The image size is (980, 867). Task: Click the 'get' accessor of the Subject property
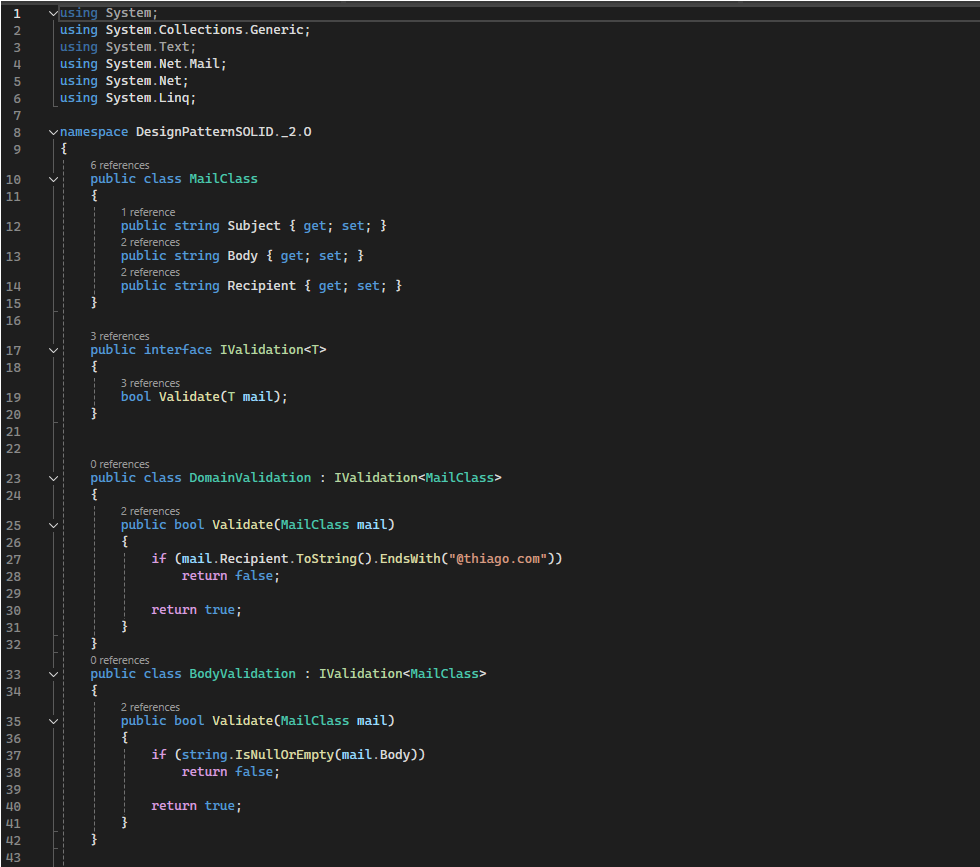[314, 226]
